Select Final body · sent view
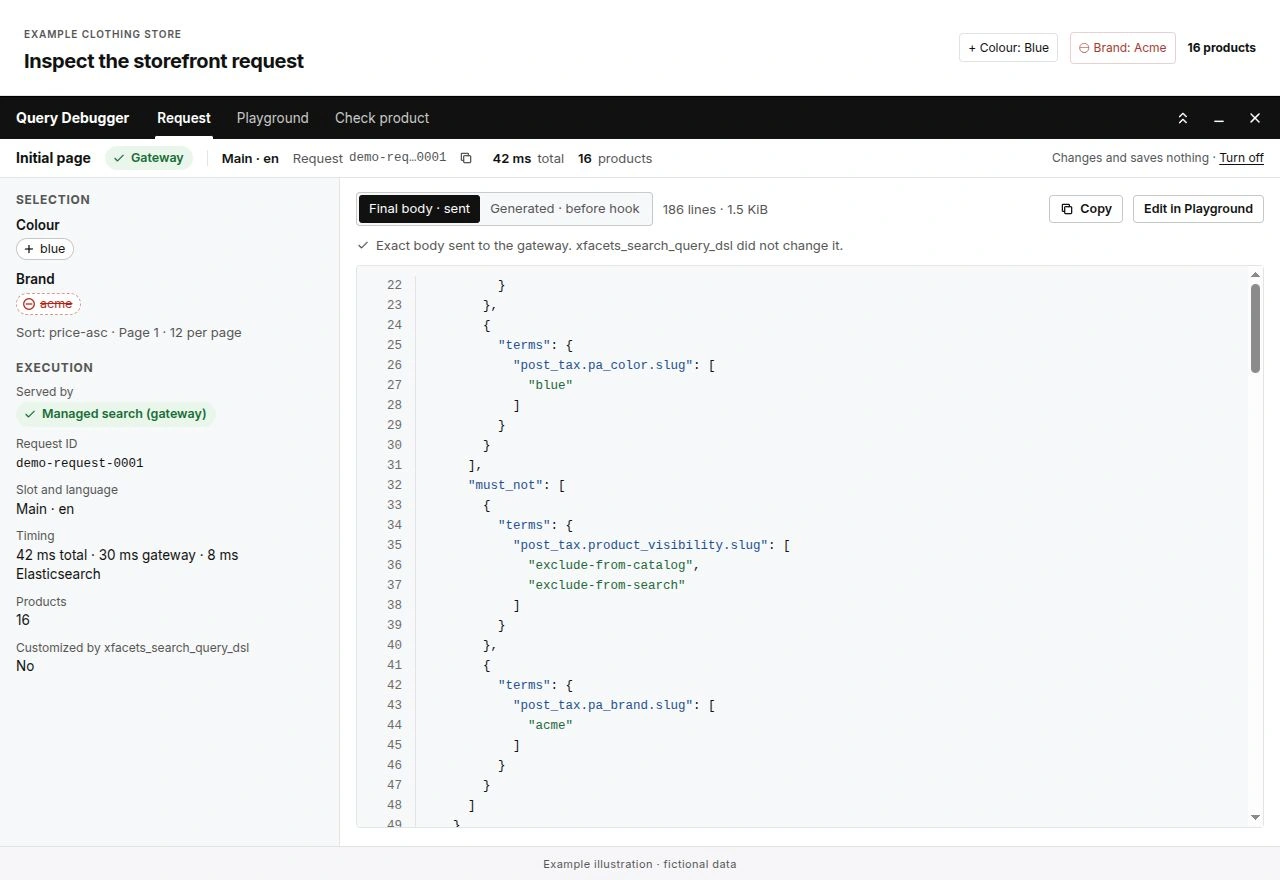The height and width of the screenshot is (880, 1280). pyautogui.click(x=419, y=209)
